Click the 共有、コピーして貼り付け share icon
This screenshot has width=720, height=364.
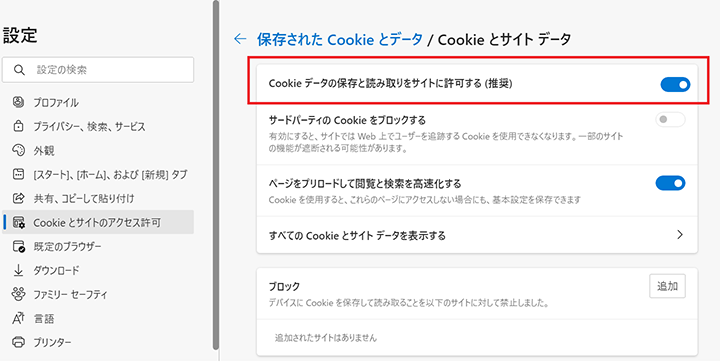(18, 198)
